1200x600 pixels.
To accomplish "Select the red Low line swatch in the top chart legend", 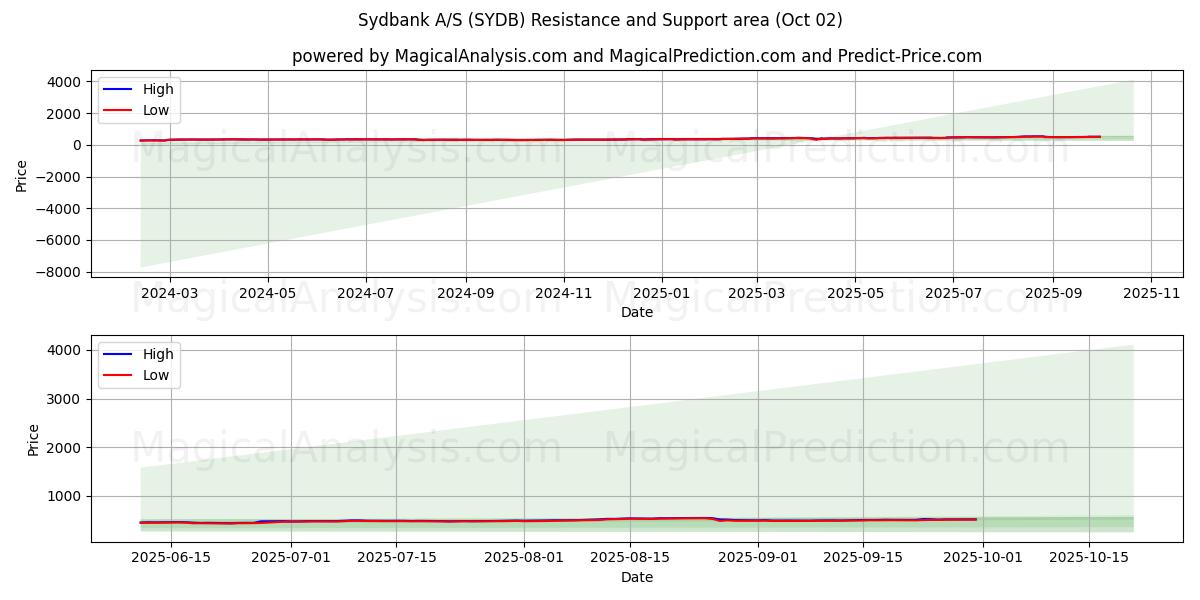I will (x=119, y=110).
